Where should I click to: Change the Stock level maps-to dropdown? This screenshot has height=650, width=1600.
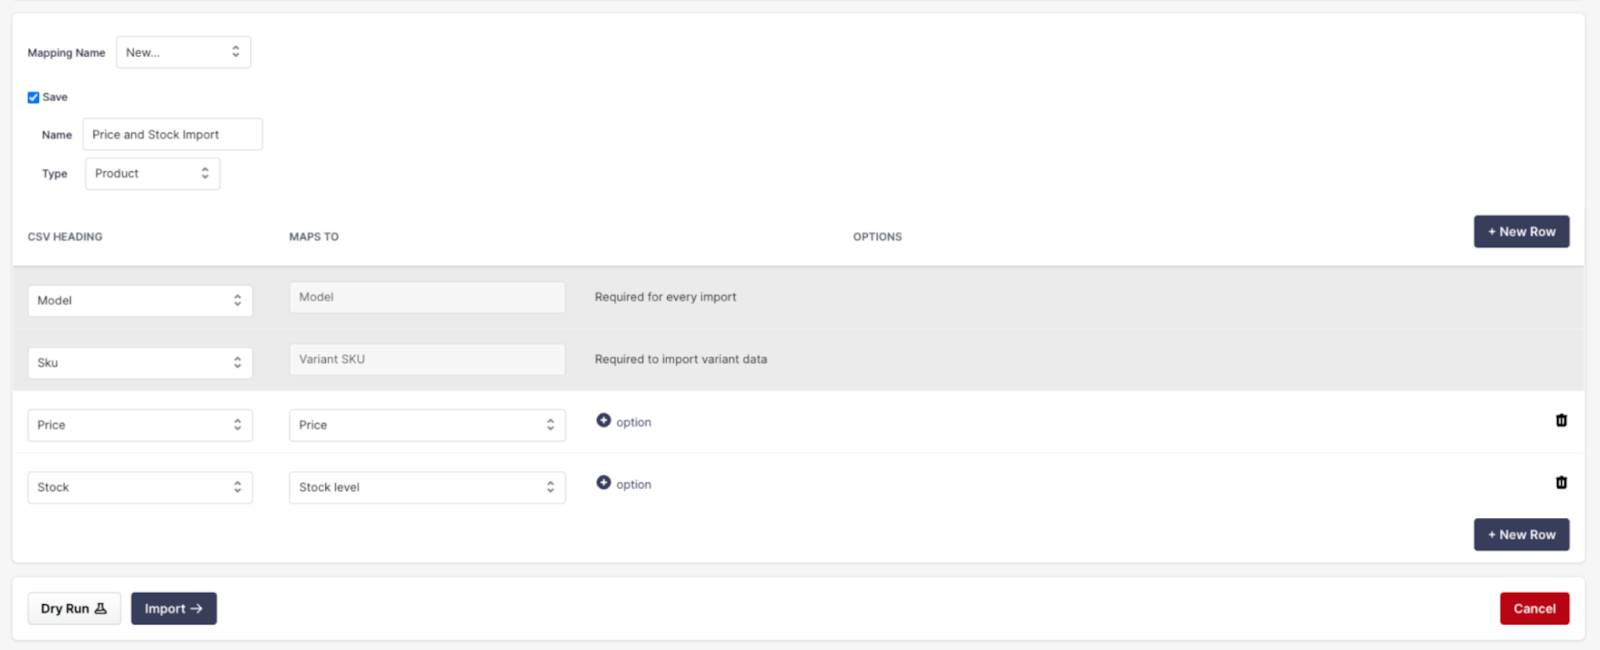(427, 487)
